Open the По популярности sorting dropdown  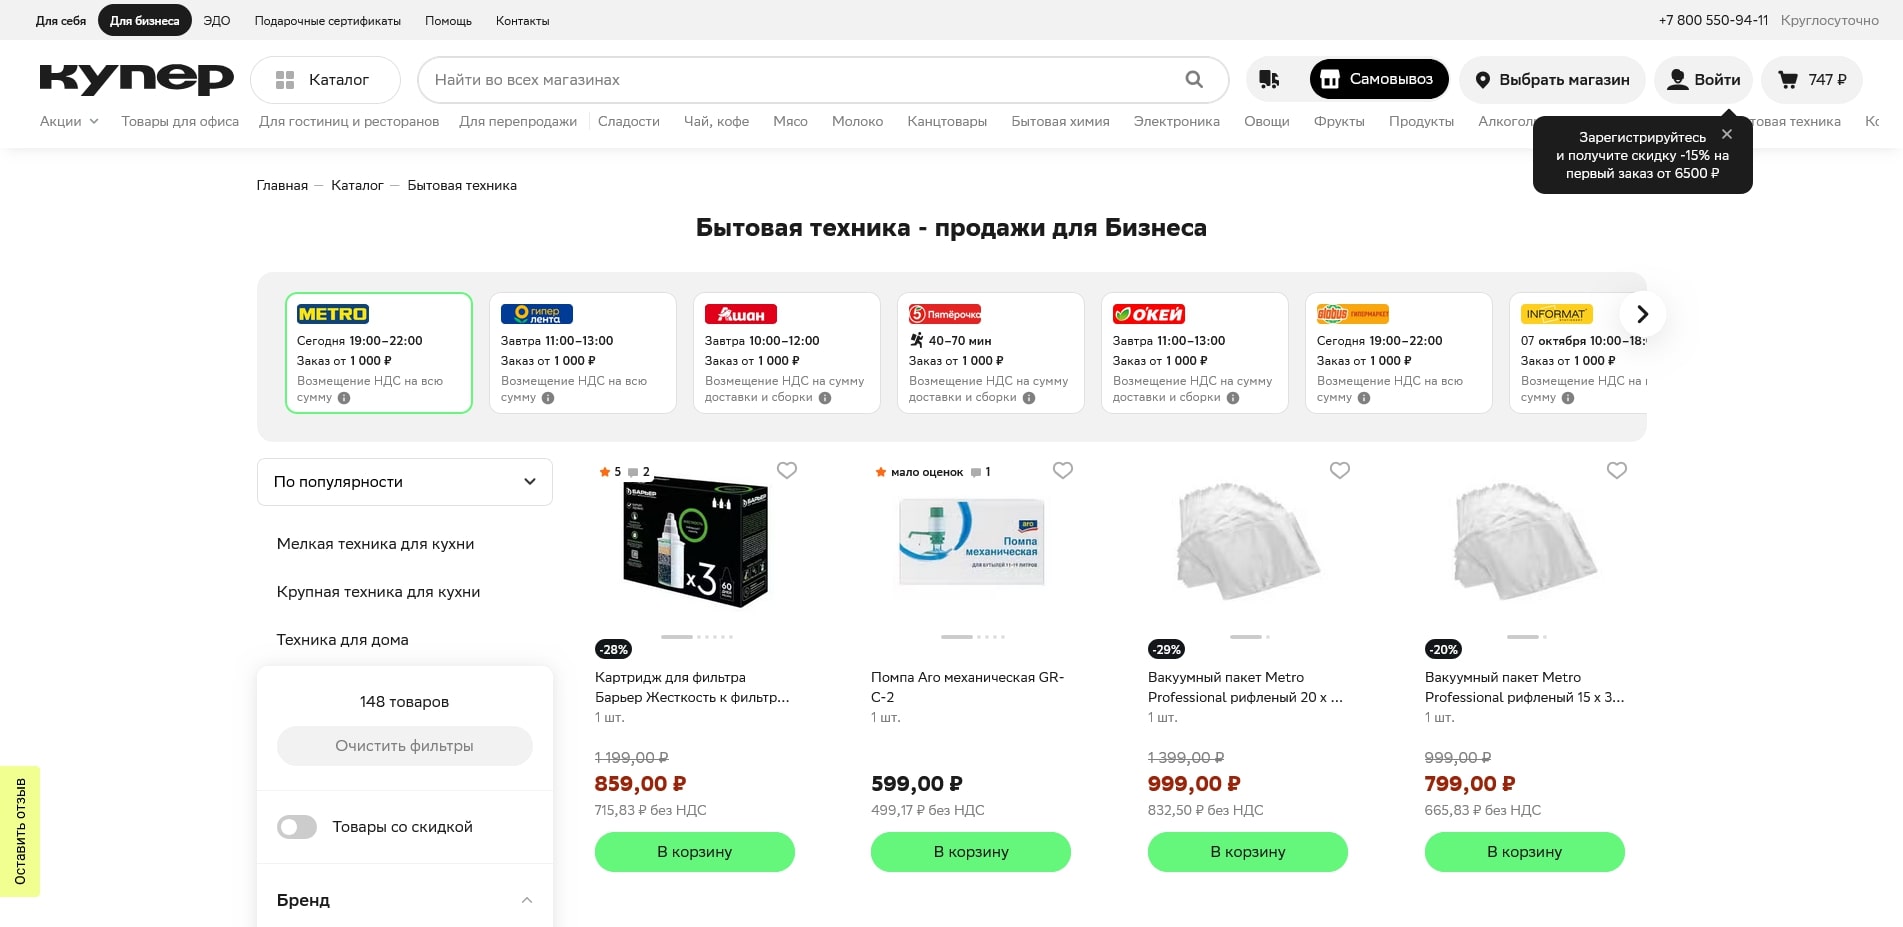pos(404,482)
